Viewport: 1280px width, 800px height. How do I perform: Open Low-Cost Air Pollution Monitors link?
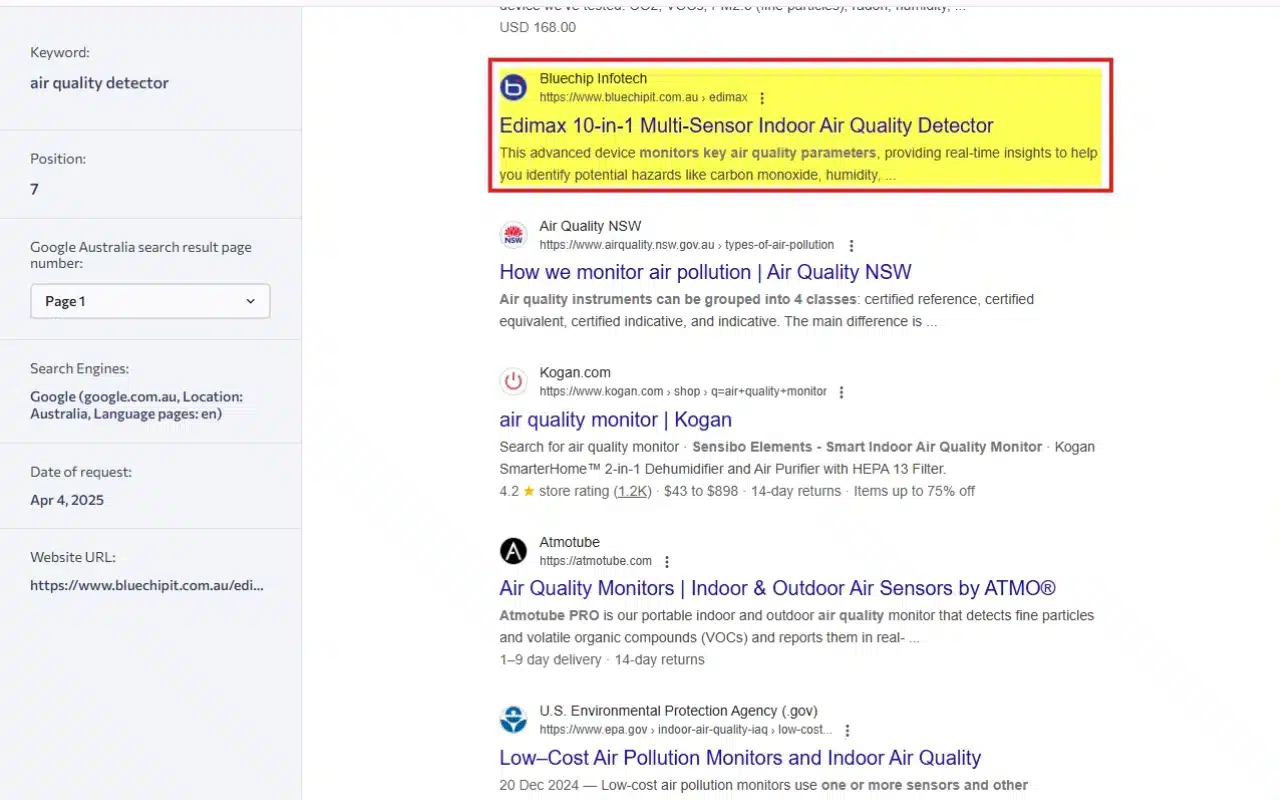(740, 757)
